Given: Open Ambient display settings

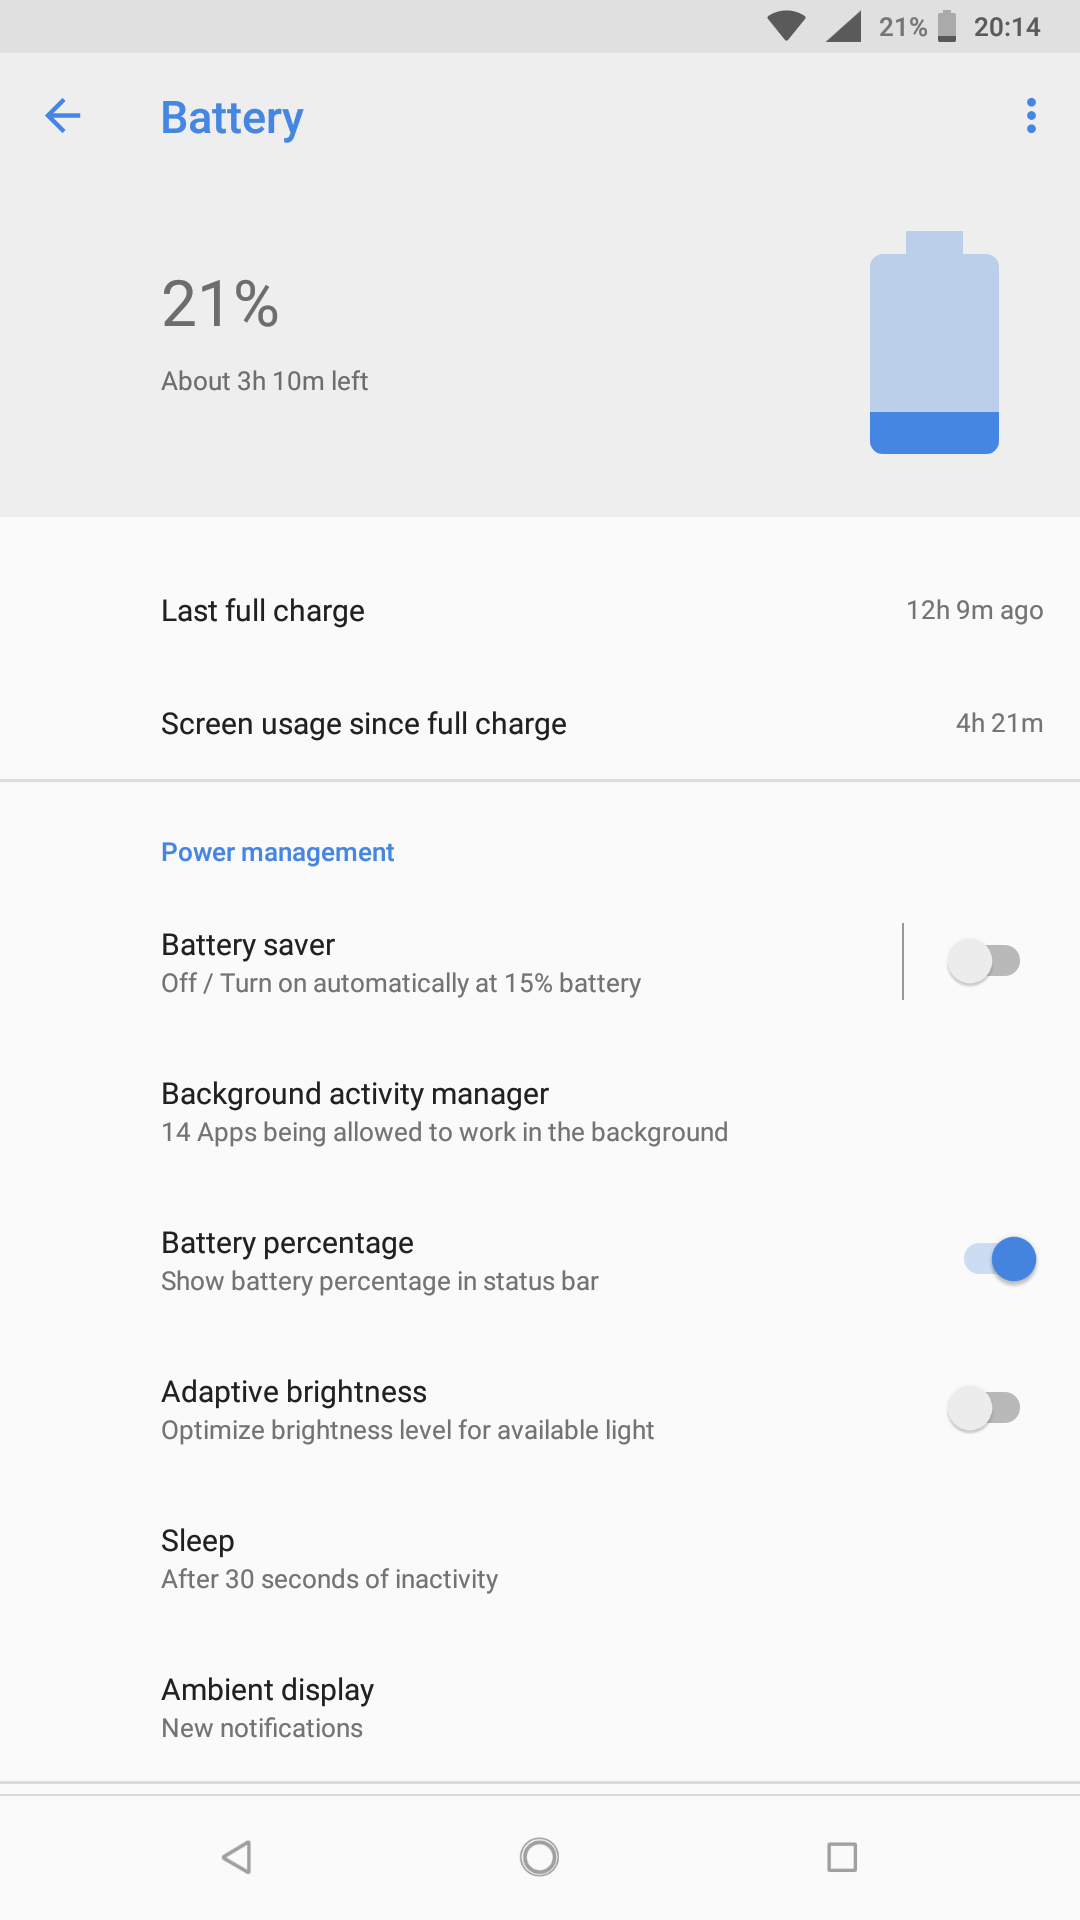Looking at the screenshot, I should (x=268, y=1707).
